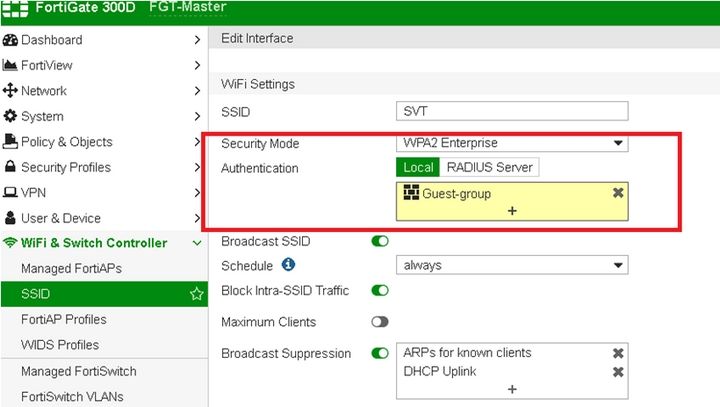Remove Guest-group with its X icon
This screenshot has height=407, width=720.
(617, 193)
